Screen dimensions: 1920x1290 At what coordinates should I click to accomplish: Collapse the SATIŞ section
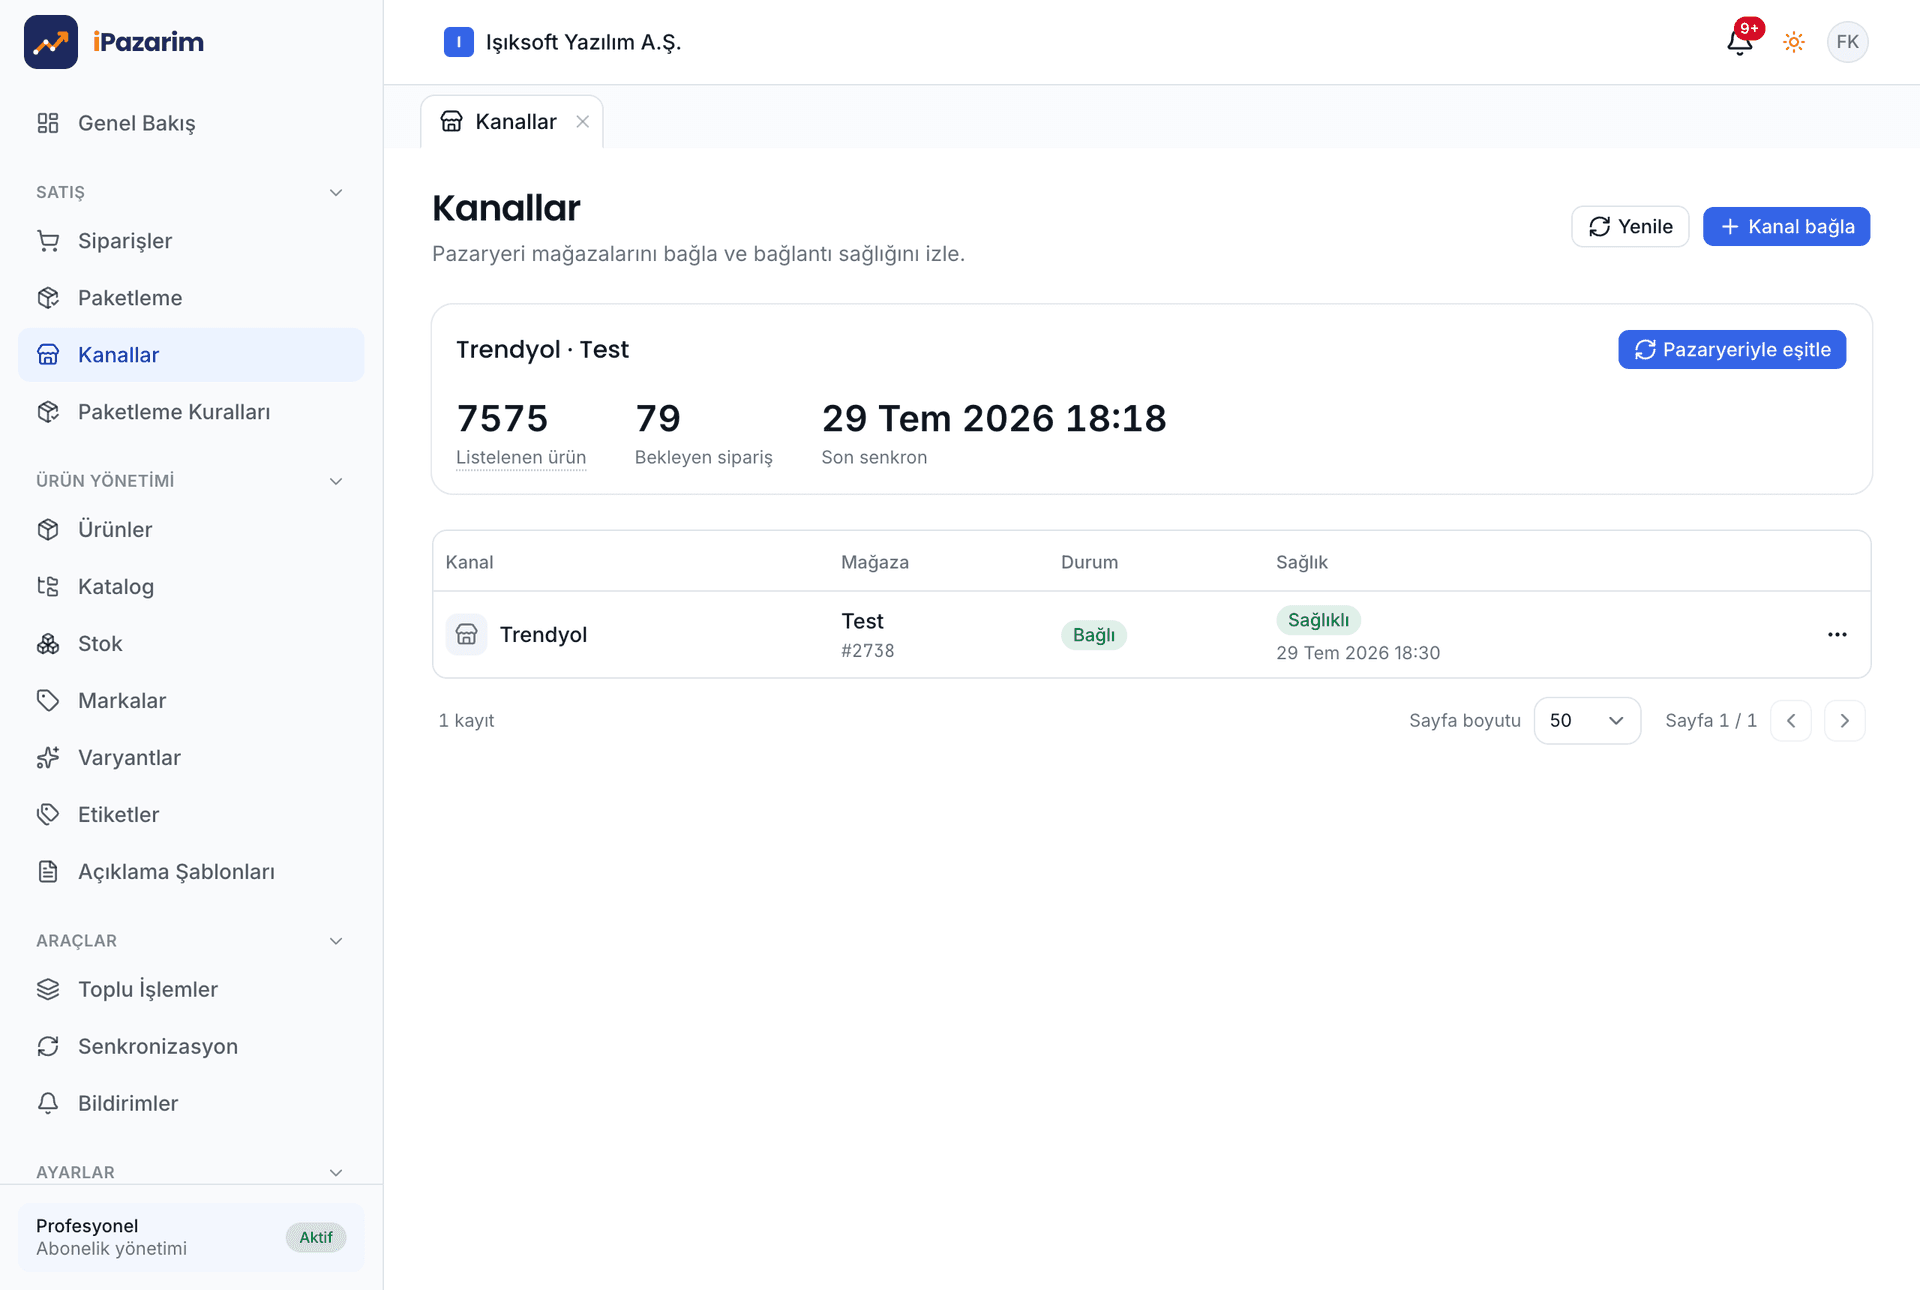pos(336,192)
